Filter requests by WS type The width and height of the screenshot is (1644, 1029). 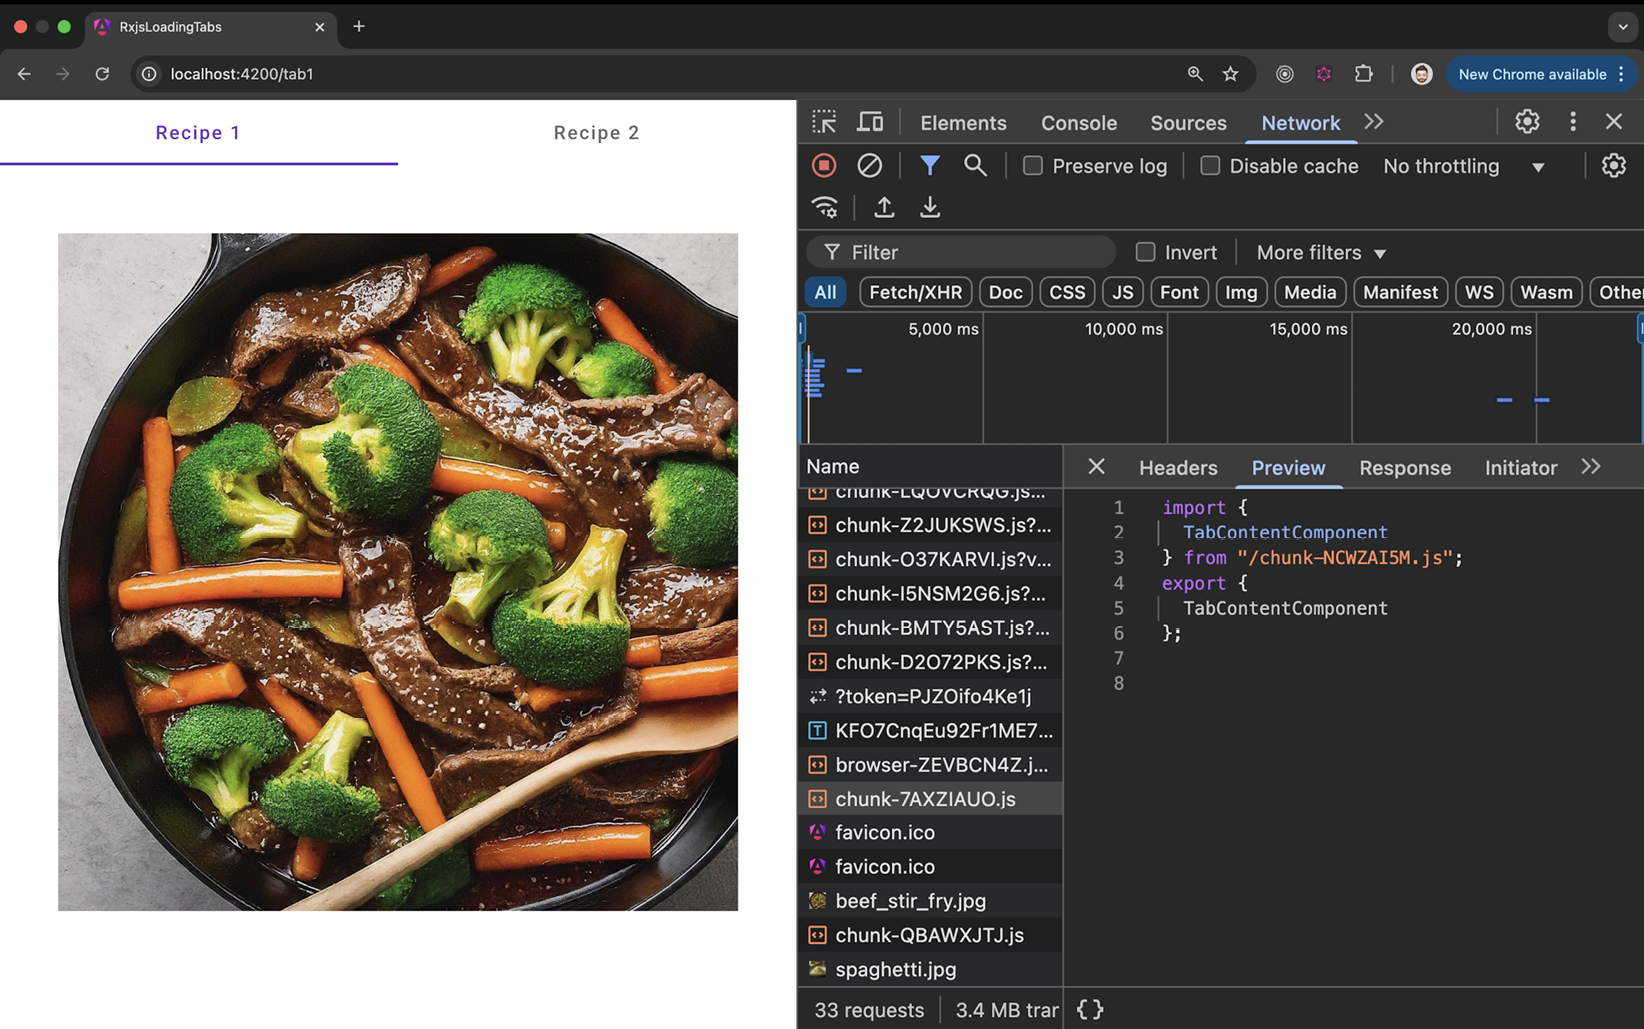coord(1479,292)
